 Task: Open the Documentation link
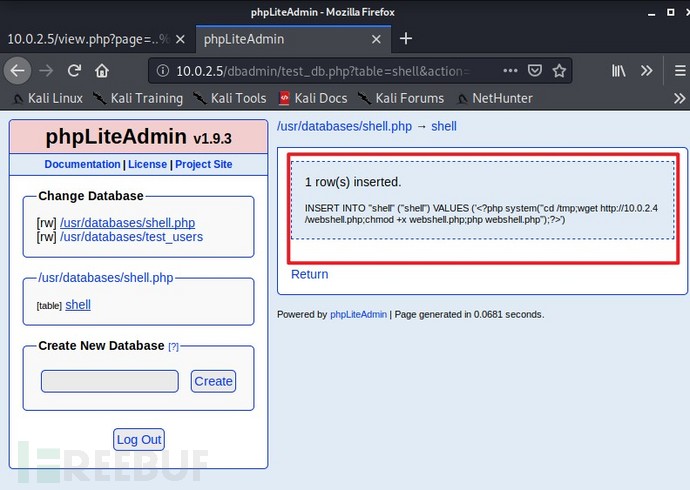pyautogui.click(x=82, y=164)
